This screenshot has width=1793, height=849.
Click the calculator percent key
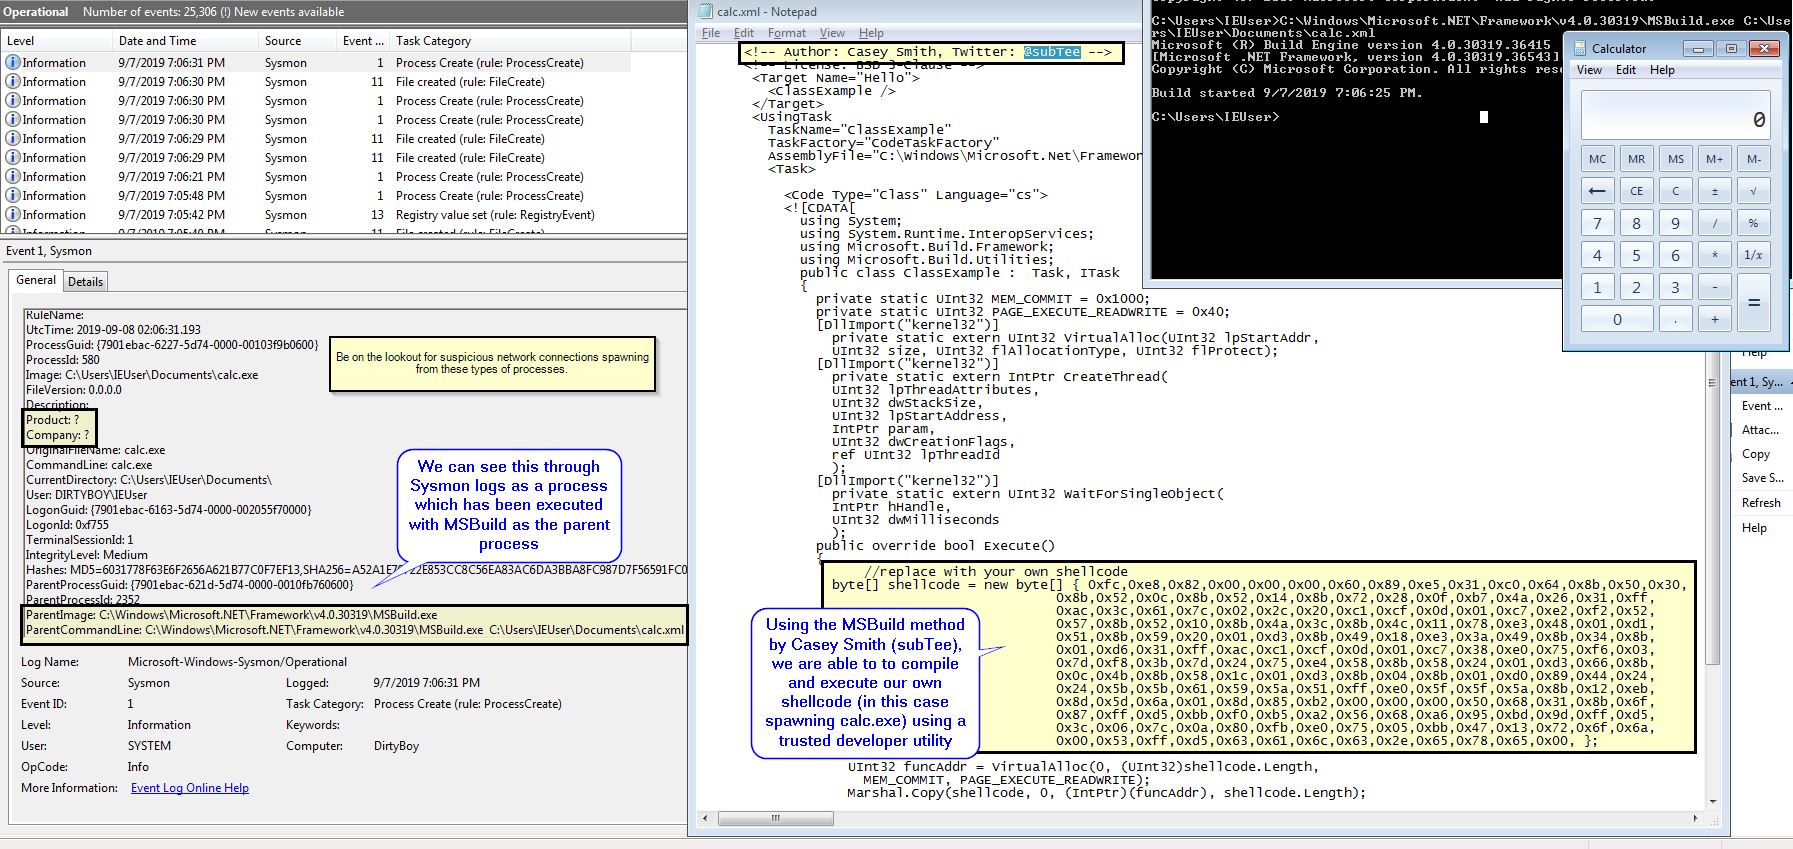point(1753,223)
